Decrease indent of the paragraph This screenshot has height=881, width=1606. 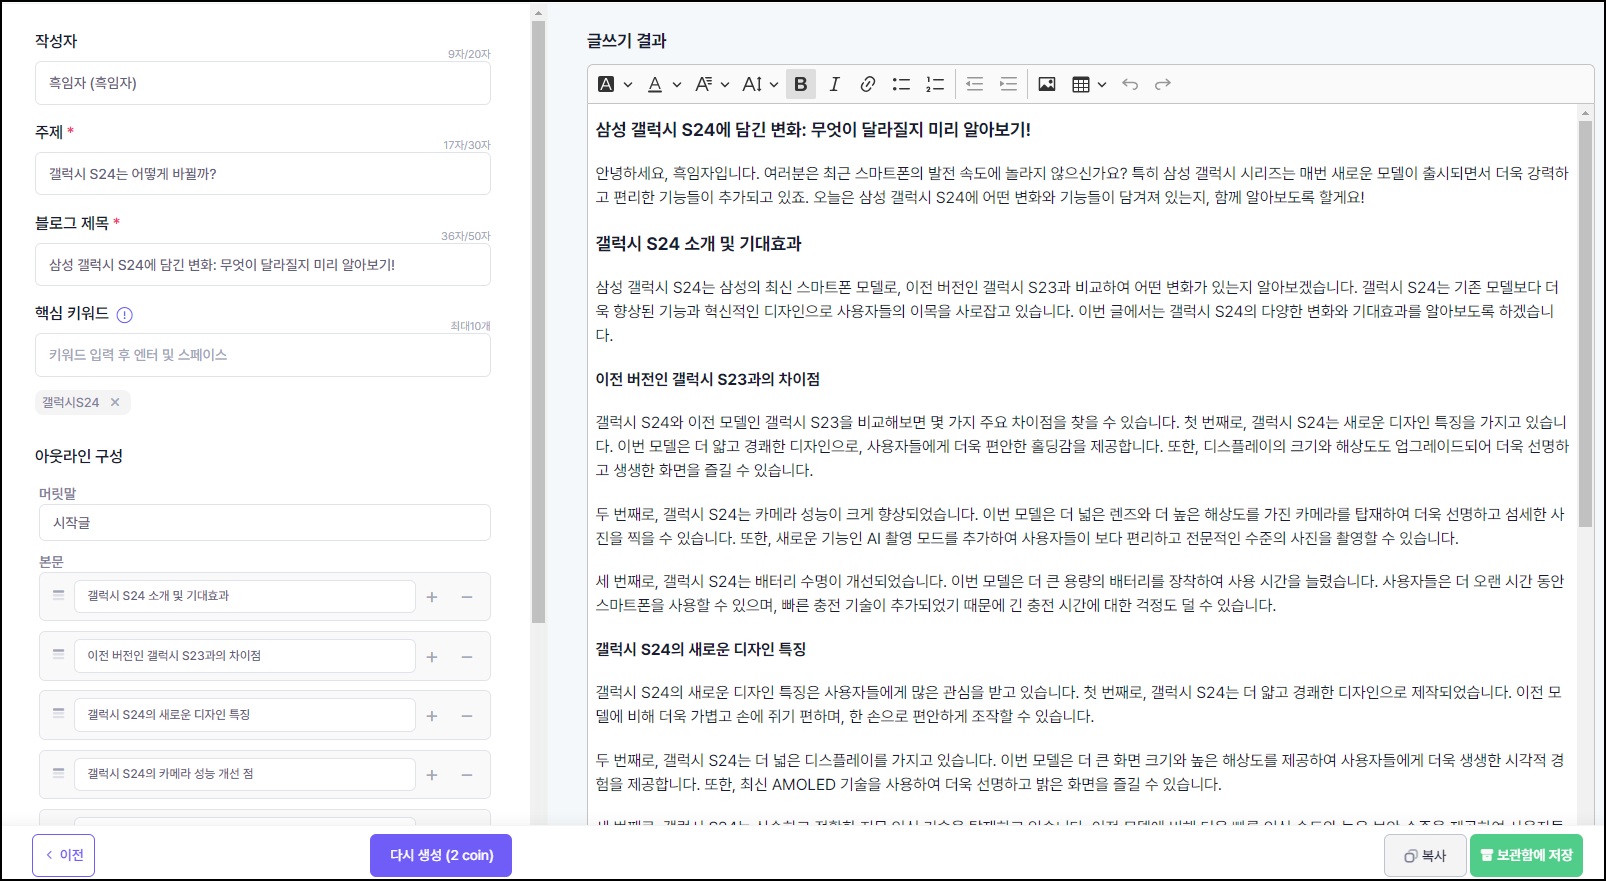point(974,84)
